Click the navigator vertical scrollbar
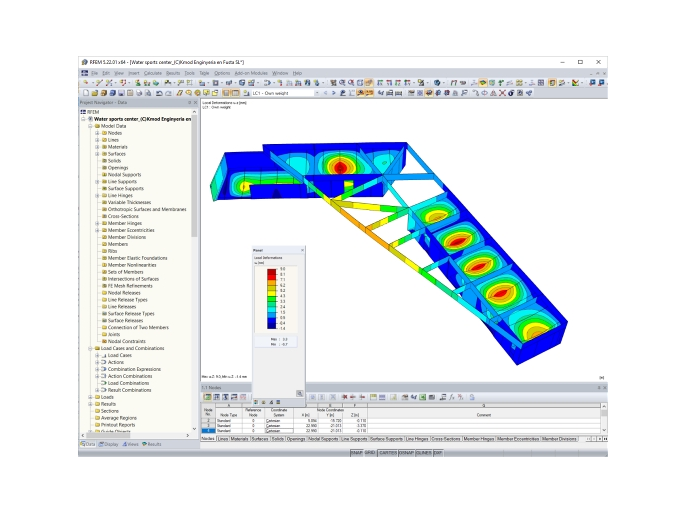This screenshot has height=514, width=686. (194, 175)
